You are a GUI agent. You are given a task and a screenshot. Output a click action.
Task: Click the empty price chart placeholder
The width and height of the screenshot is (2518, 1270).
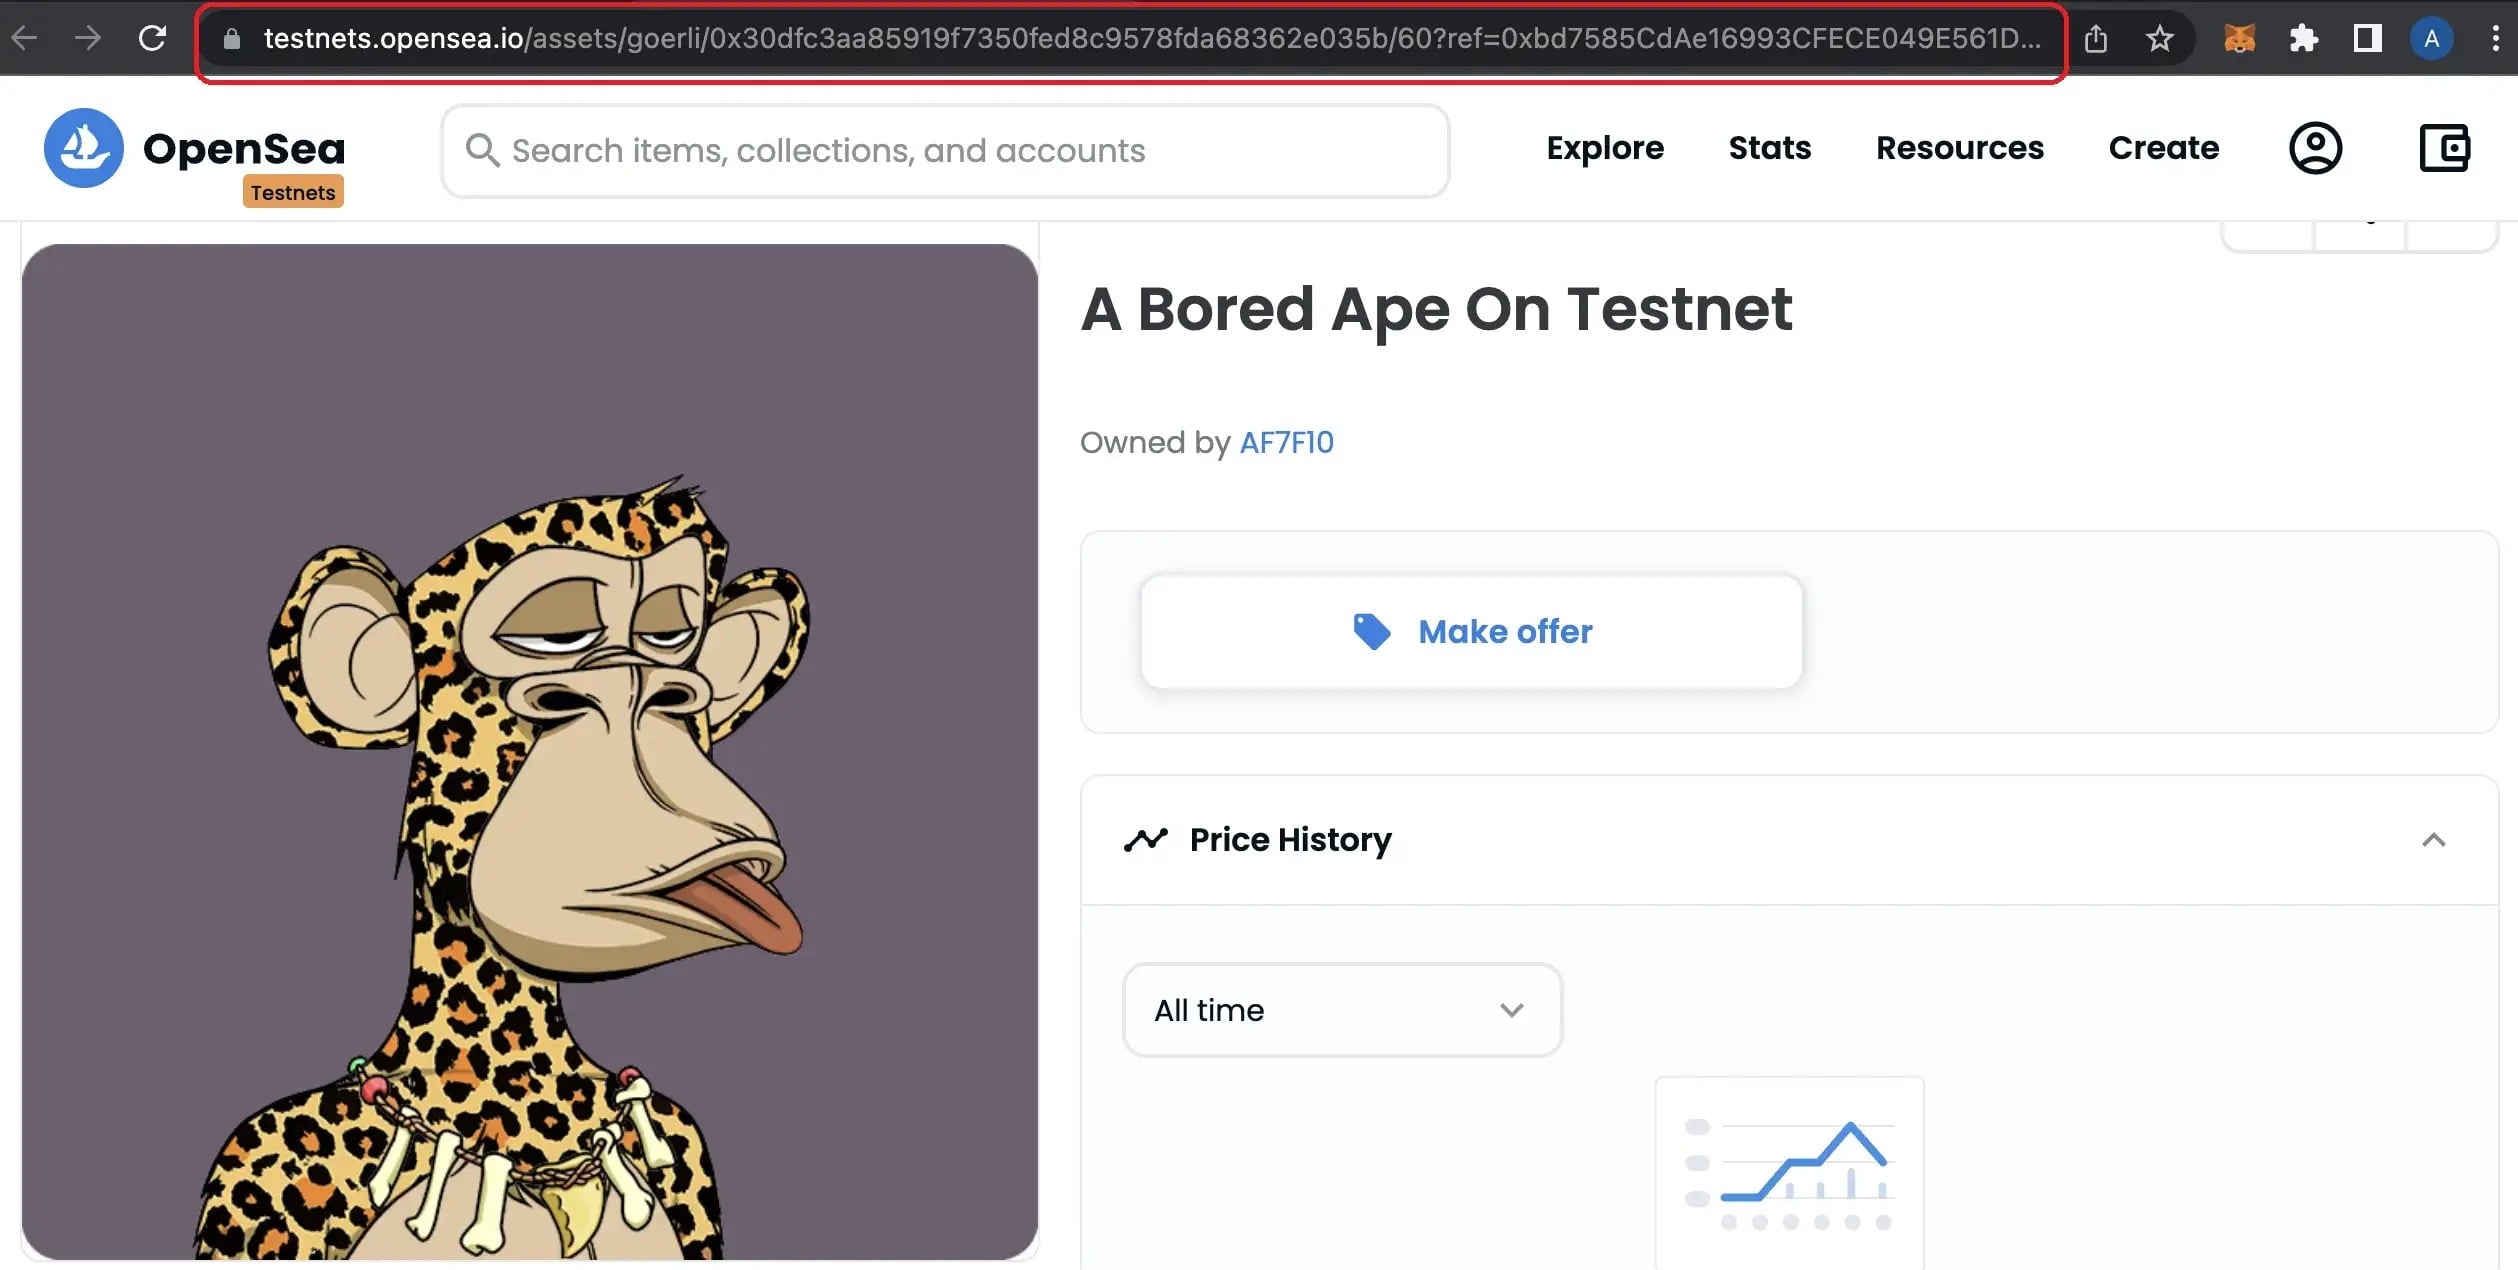pos(1790,1172)
